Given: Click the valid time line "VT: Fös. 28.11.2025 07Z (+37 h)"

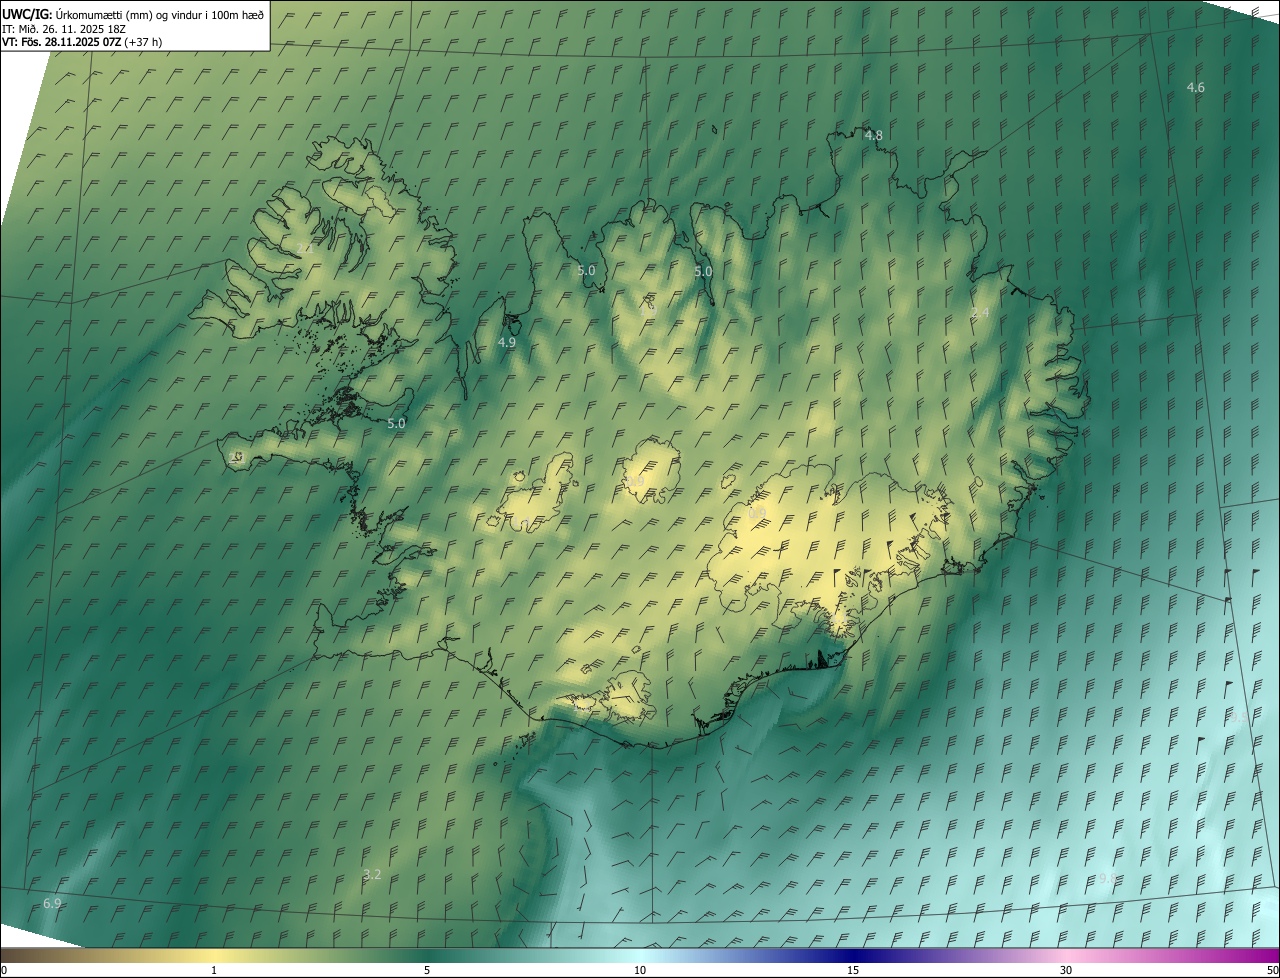Looking at the screenshot, I should pos(82,42).
